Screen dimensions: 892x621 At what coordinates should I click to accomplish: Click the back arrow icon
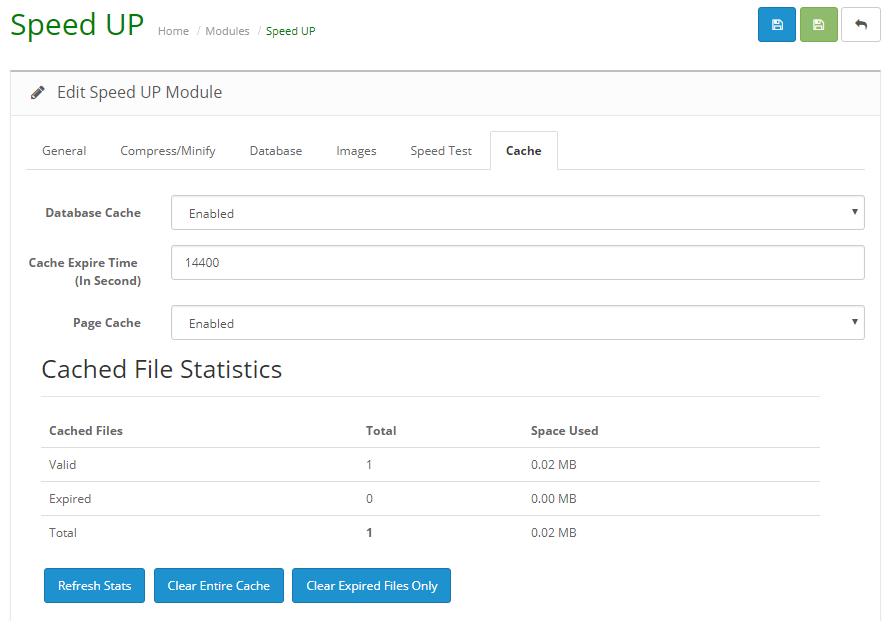(x=861, y=24)
